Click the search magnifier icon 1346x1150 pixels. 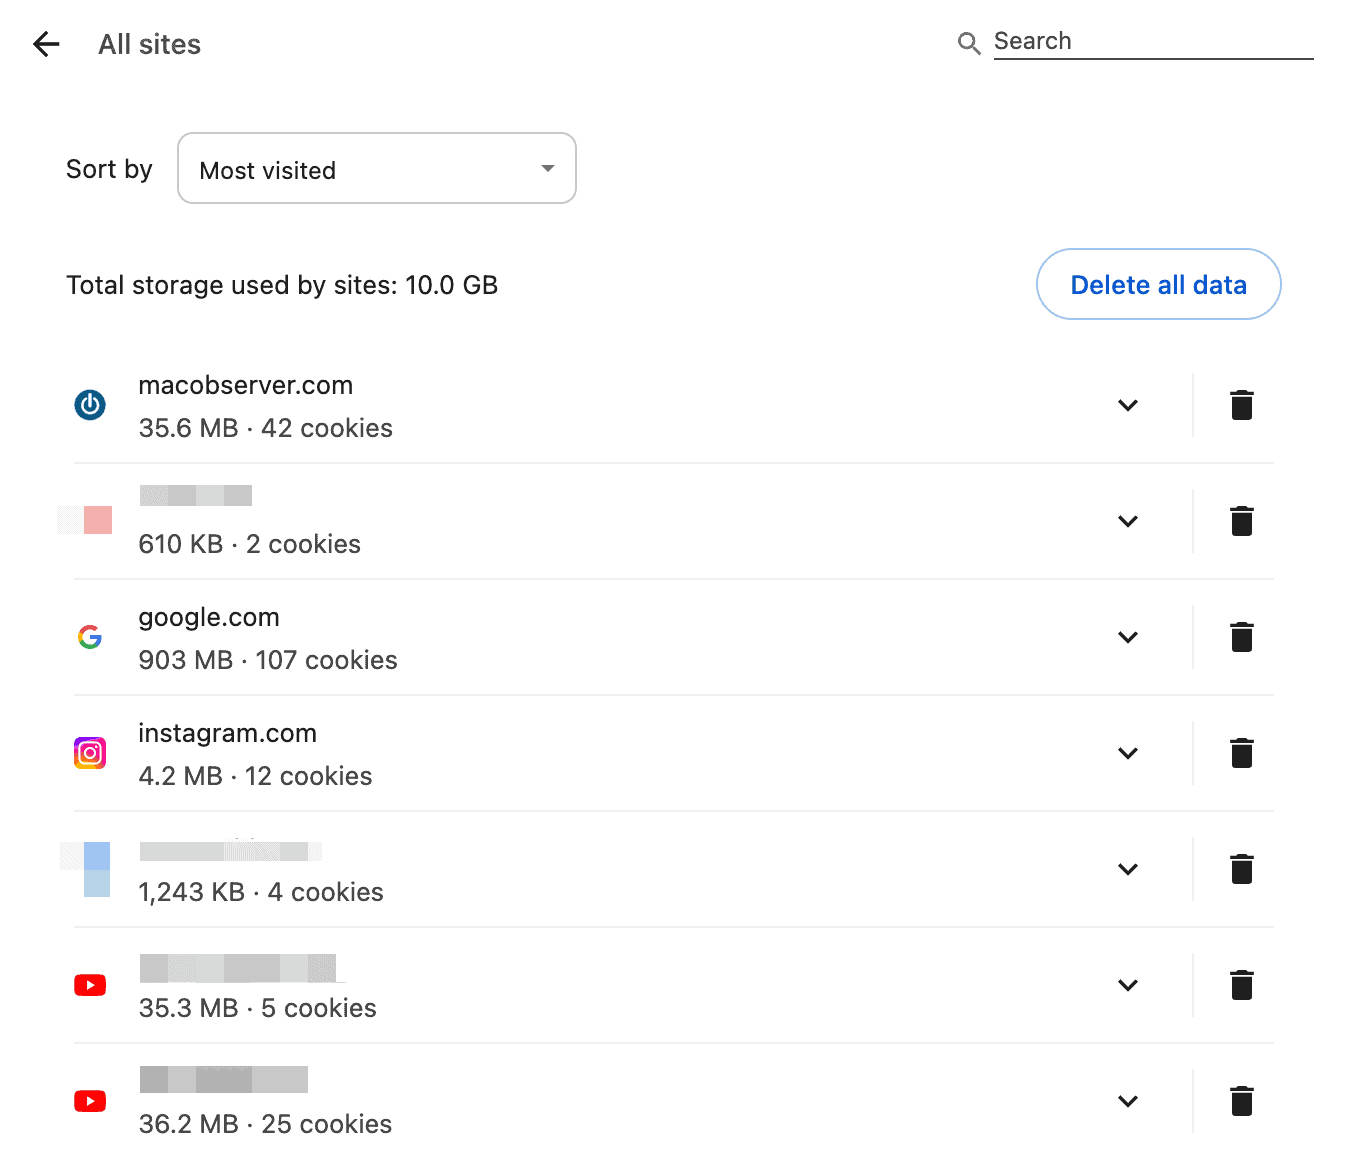point(968,43)
